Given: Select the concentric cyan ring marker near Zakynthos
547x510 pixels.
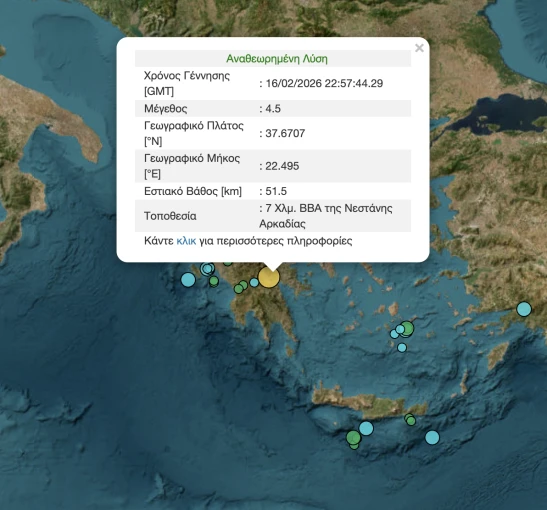Looking at the screenshot, I should (x=208, y=269).
